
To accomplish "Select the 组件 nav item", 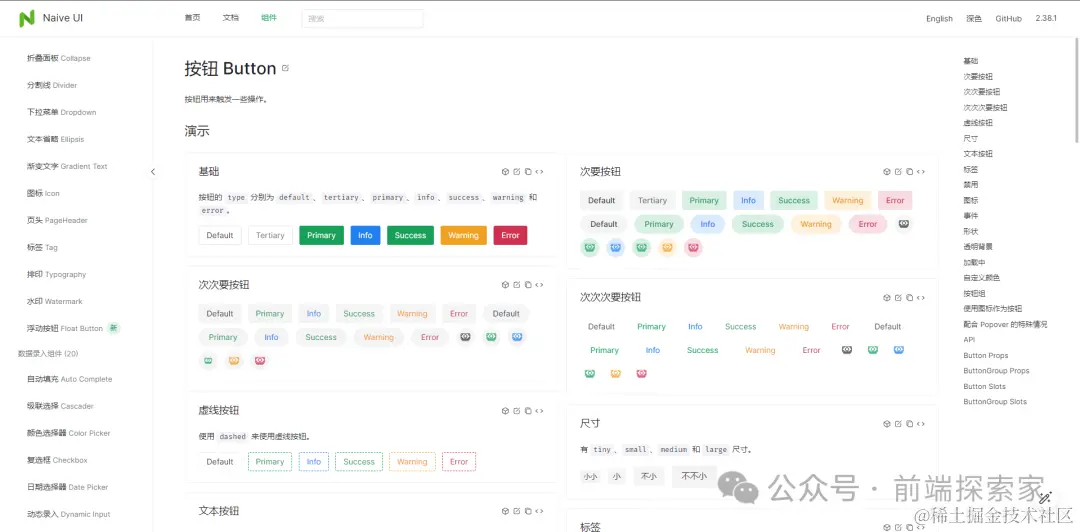I will (269, 18).
